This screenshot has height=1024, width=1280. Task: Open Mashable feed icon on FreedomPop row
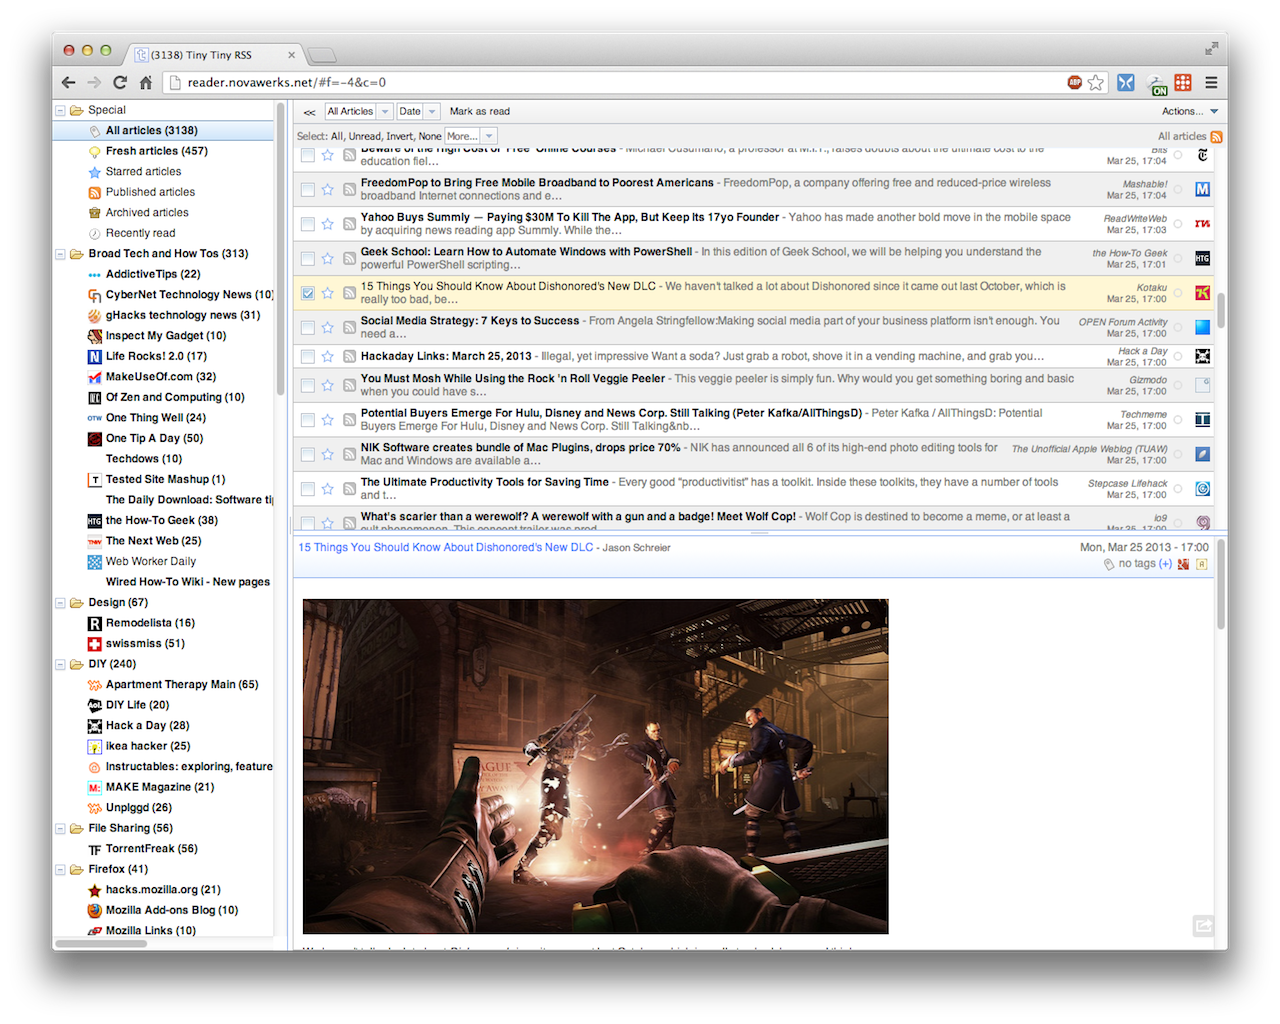pos(1203,189)
